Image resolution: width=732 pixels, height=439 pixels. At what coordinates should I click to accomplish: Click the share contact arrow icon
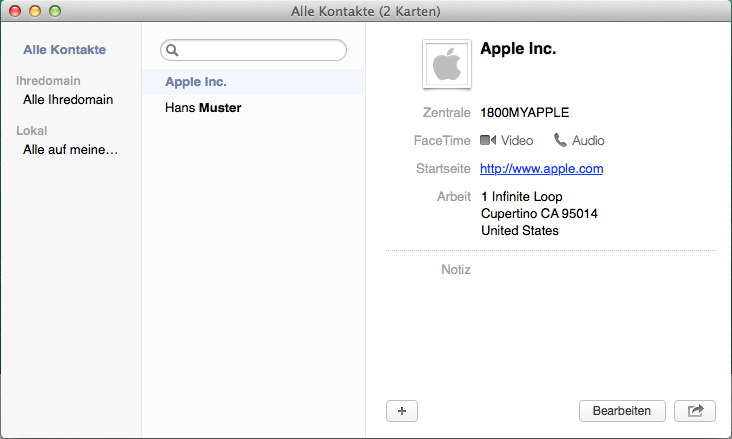695,411
